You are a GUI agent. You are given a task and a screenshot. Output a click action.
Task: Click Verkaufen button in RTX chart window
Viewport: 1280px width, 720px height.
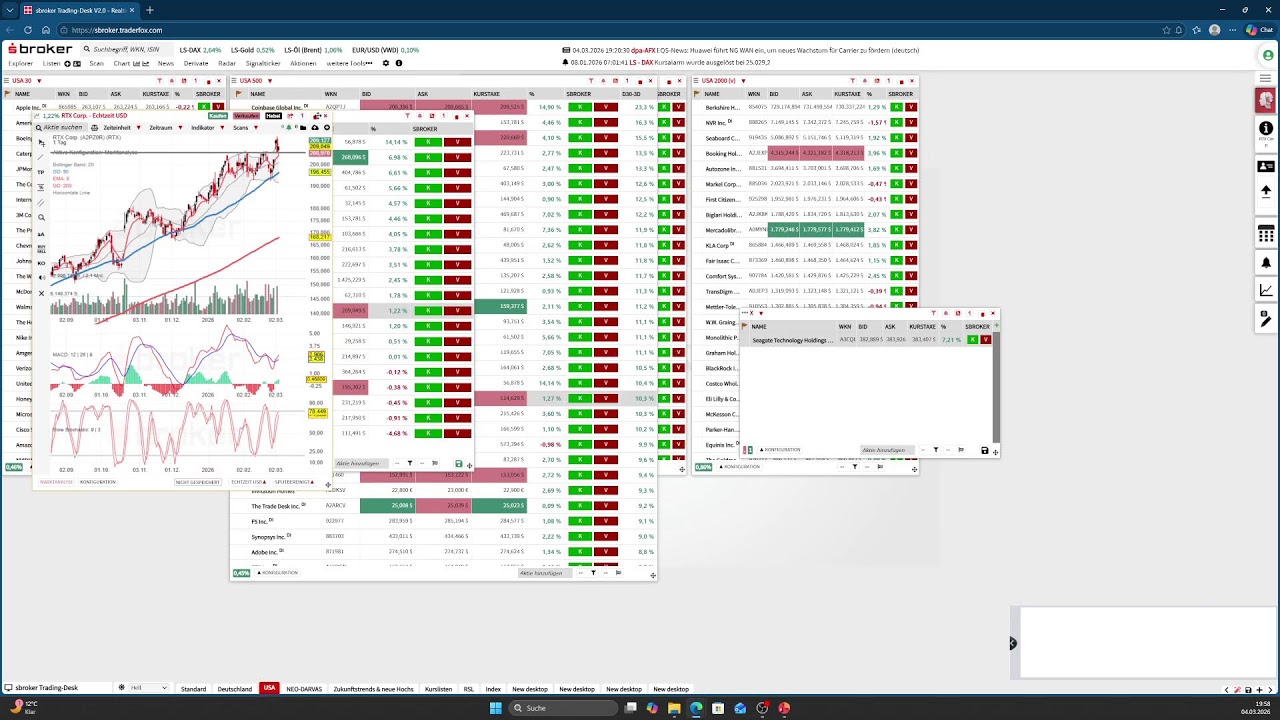point(246,116)
